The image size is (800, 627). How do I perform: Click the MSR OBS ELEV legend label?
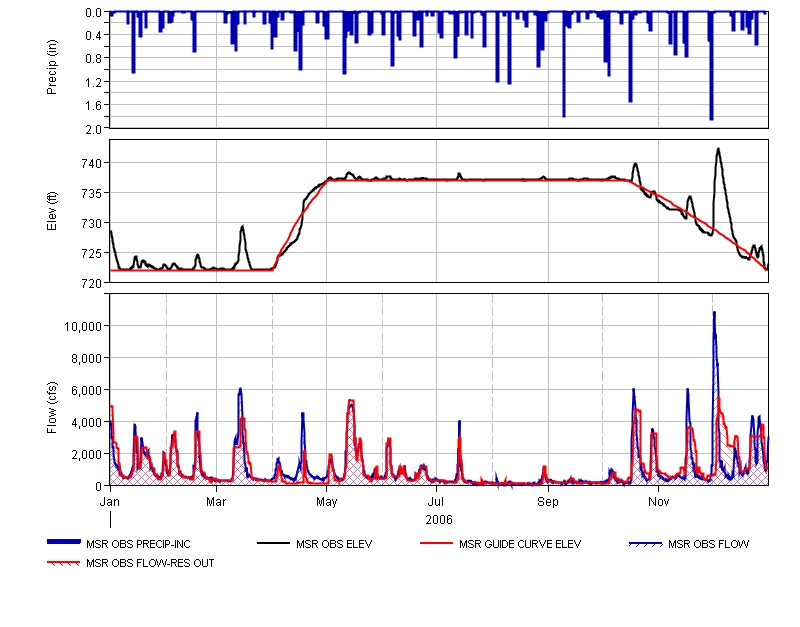pyautogui.click(x=334, y=544)
